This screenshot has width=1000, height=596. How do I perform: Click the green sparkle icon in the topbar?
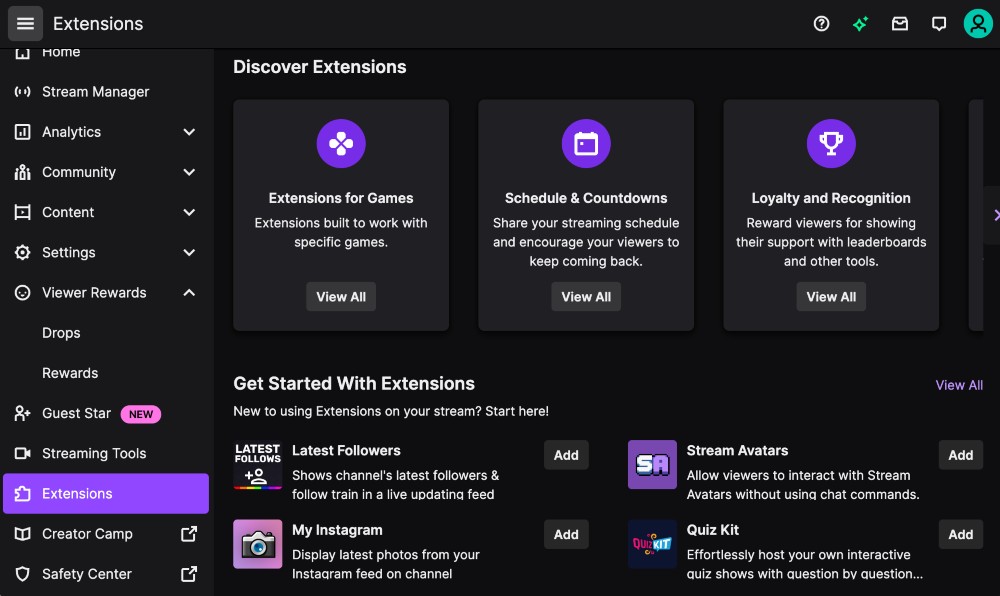[860, 23]
